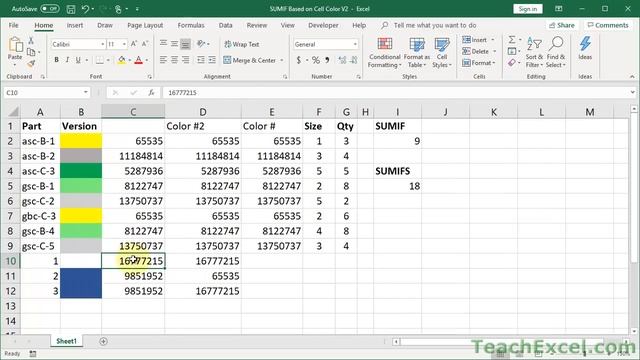Click the Borders icon
640x360 pixels.
click(100, 60)
